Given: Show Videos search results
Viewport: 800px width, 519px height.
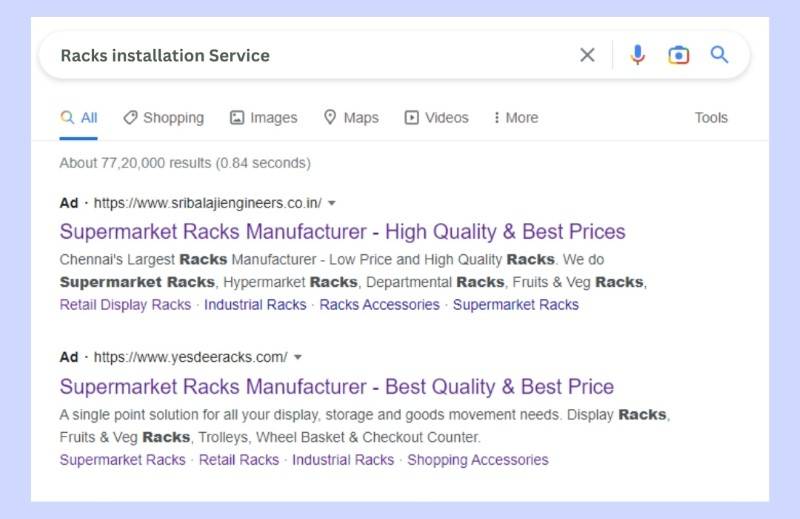Looking at the screenshot, I should click(x=437, y=118).
